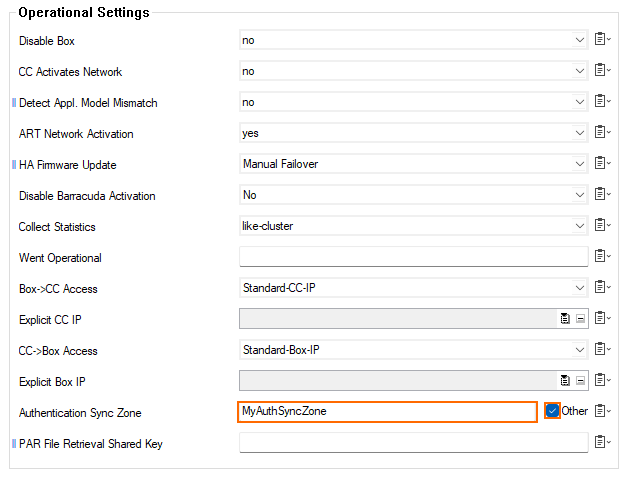
Task: Open clipboard menu icon for Collect Statistics
Action: [602, 225]
